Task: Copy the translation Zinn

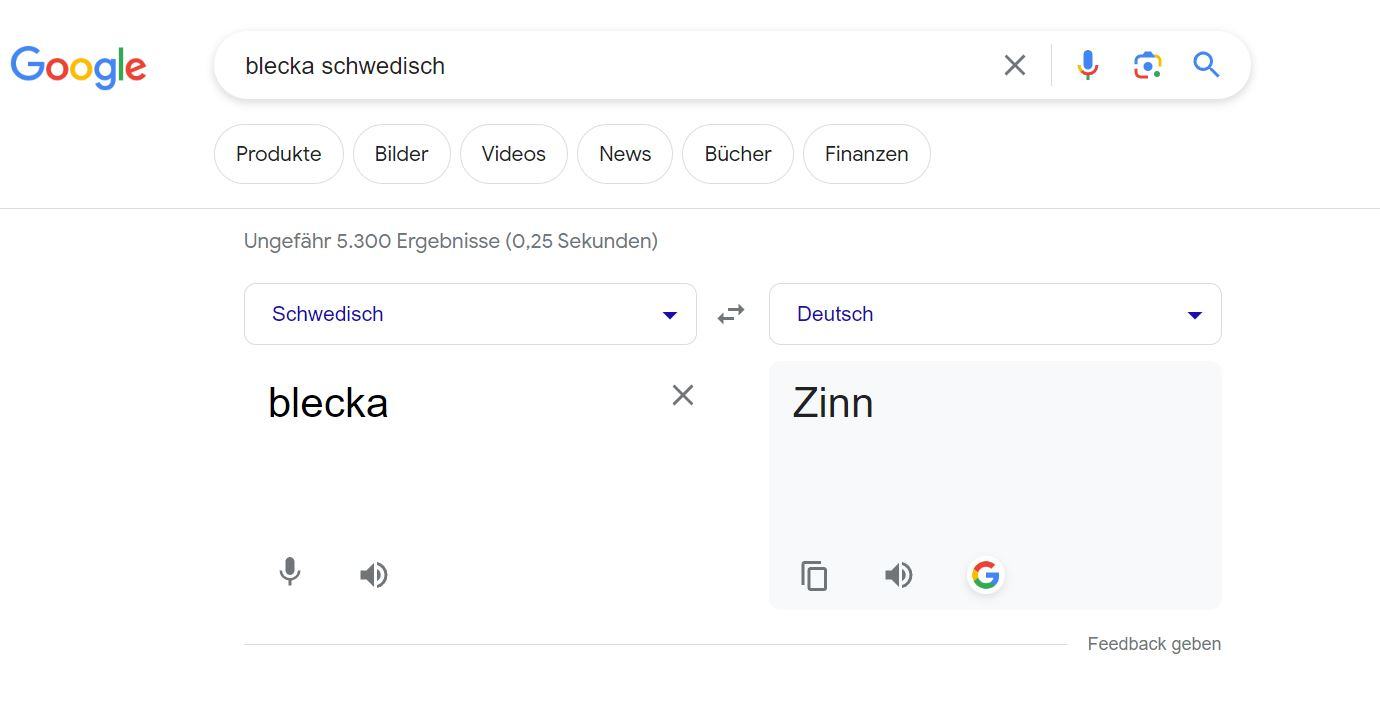Action: point(814,576)
